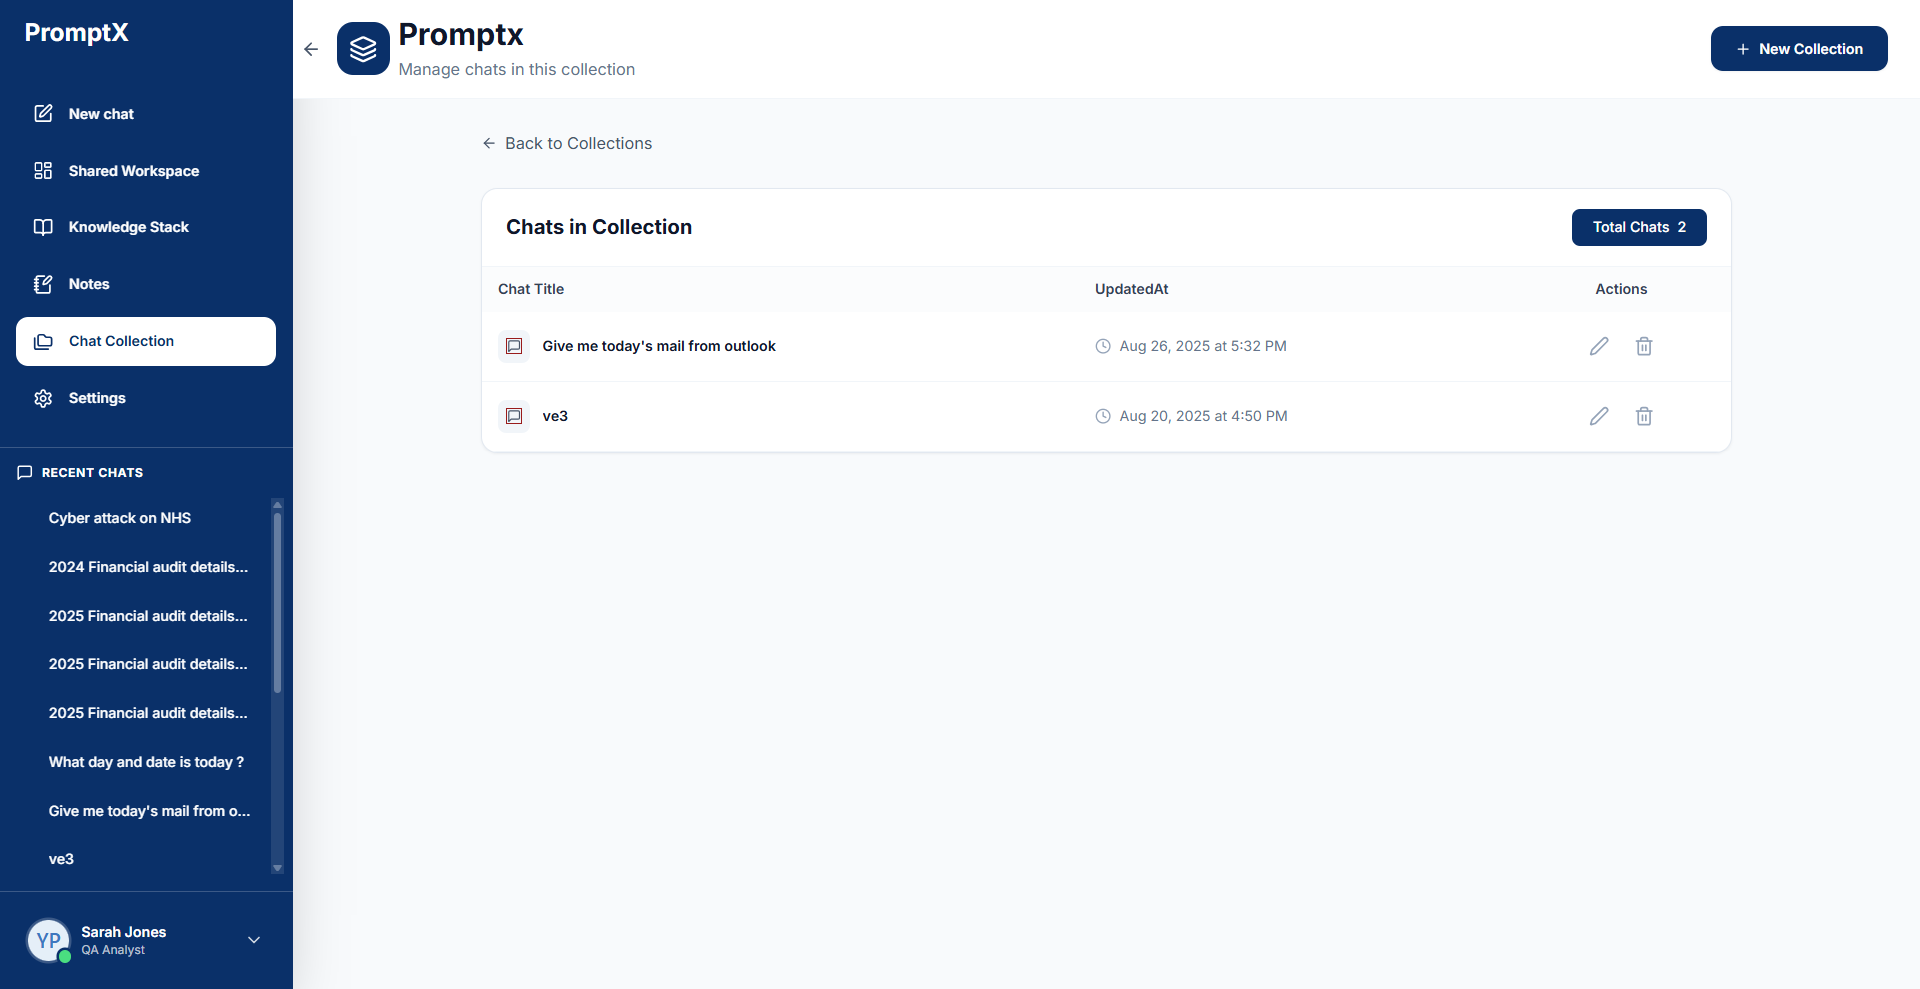Click the Total Chats badge
1920x989 pixels.
(1638, 227)
